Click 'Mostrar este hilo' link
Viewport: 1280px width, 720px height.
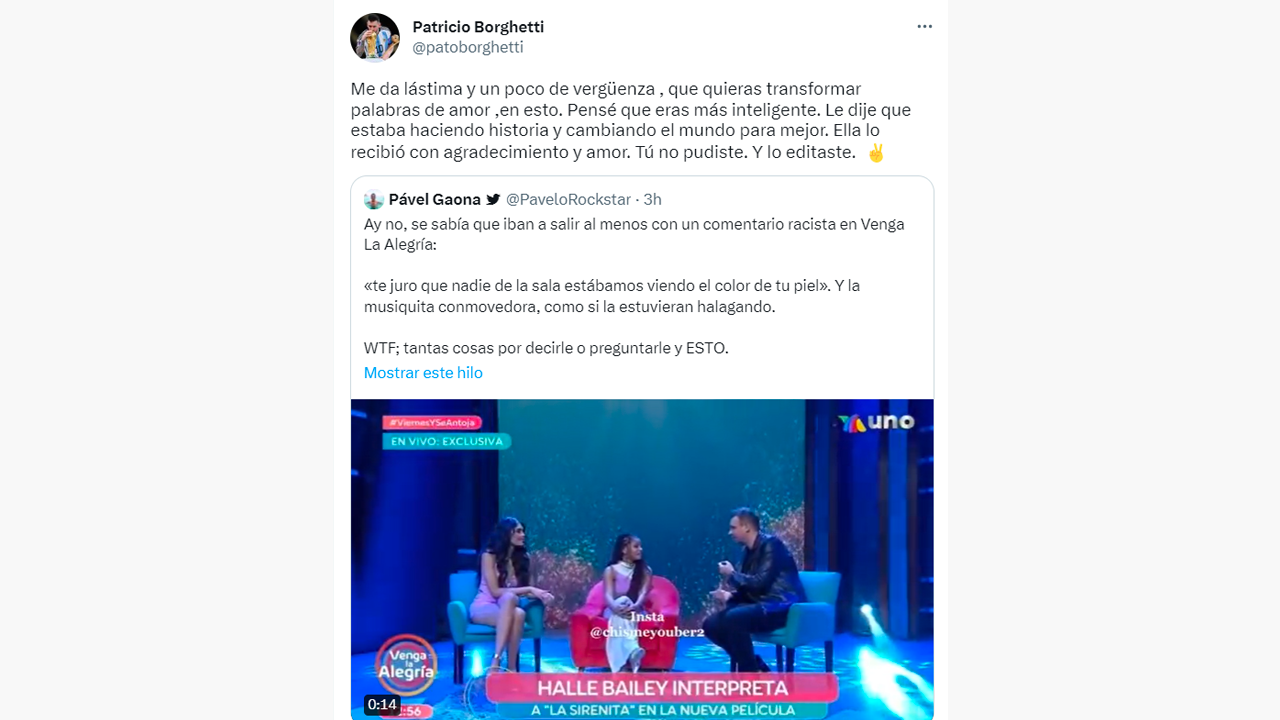point(423,373)
